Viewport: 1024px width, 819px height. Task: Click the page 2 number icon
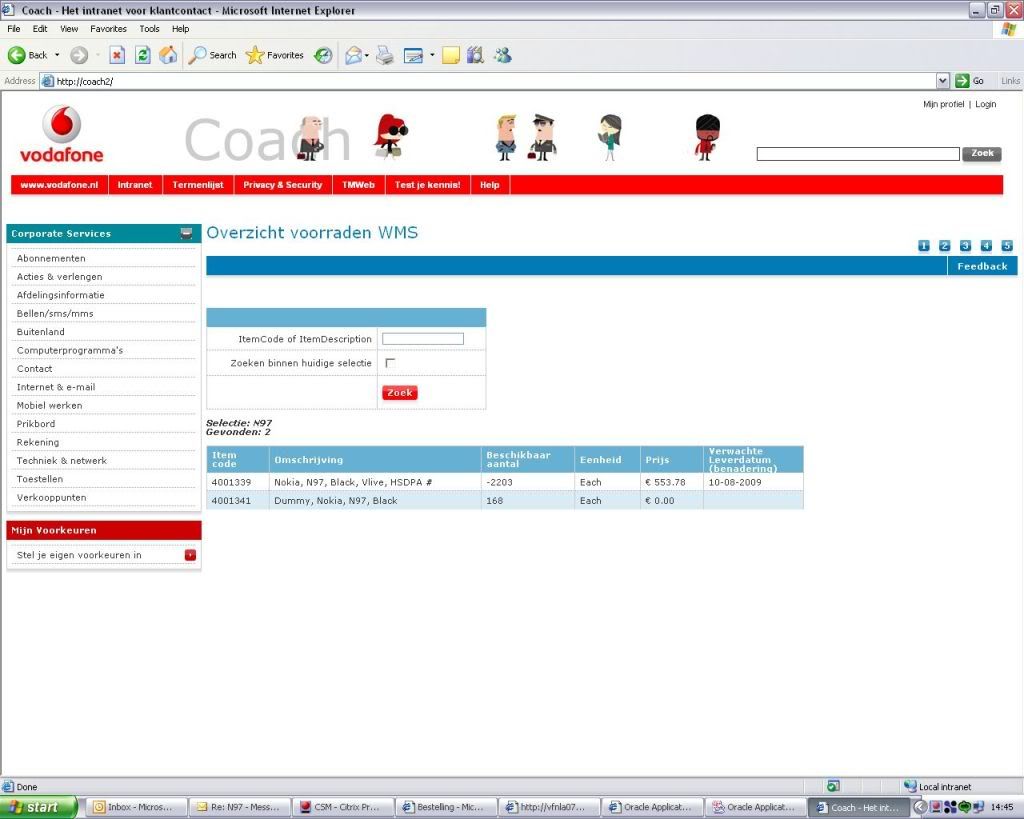[x=944, y=246]
